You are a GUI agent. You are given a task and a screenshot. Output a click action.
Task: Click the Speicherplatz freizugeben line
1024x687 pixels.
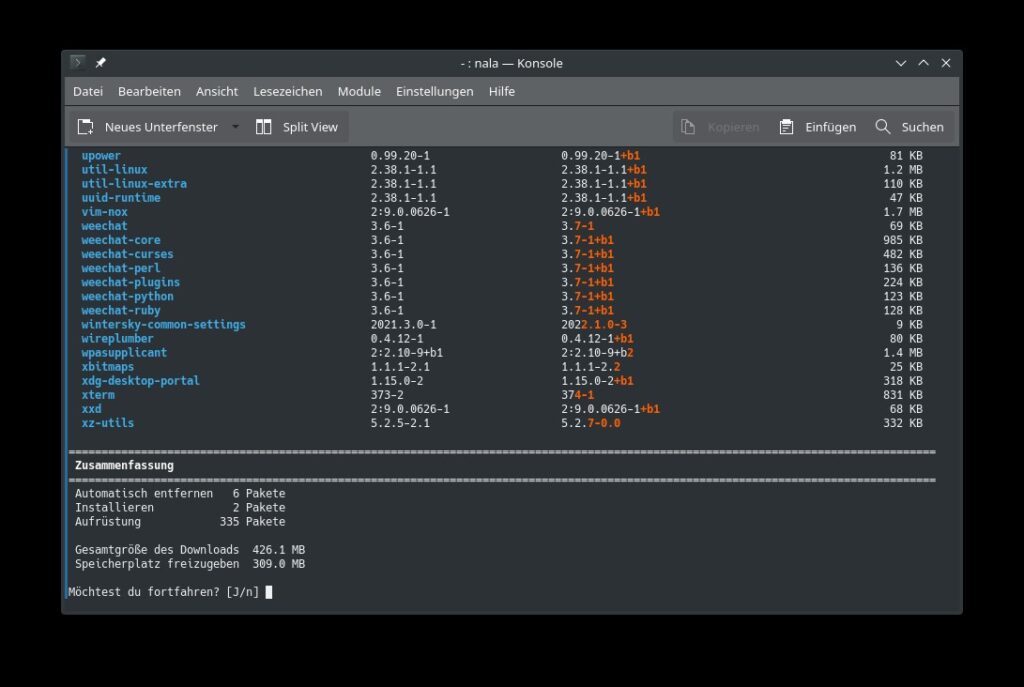click(190, 564)
